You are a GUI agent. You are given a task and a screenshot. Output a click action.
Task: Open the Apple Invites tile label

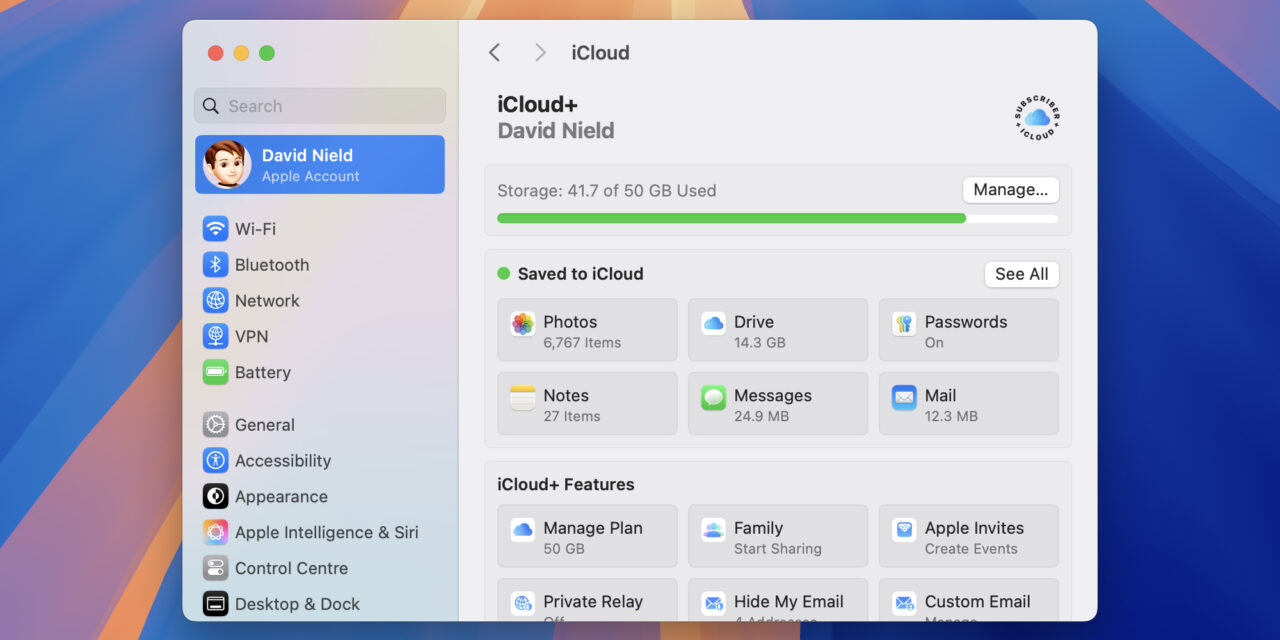pyautogui.click(x=974, y=528)
